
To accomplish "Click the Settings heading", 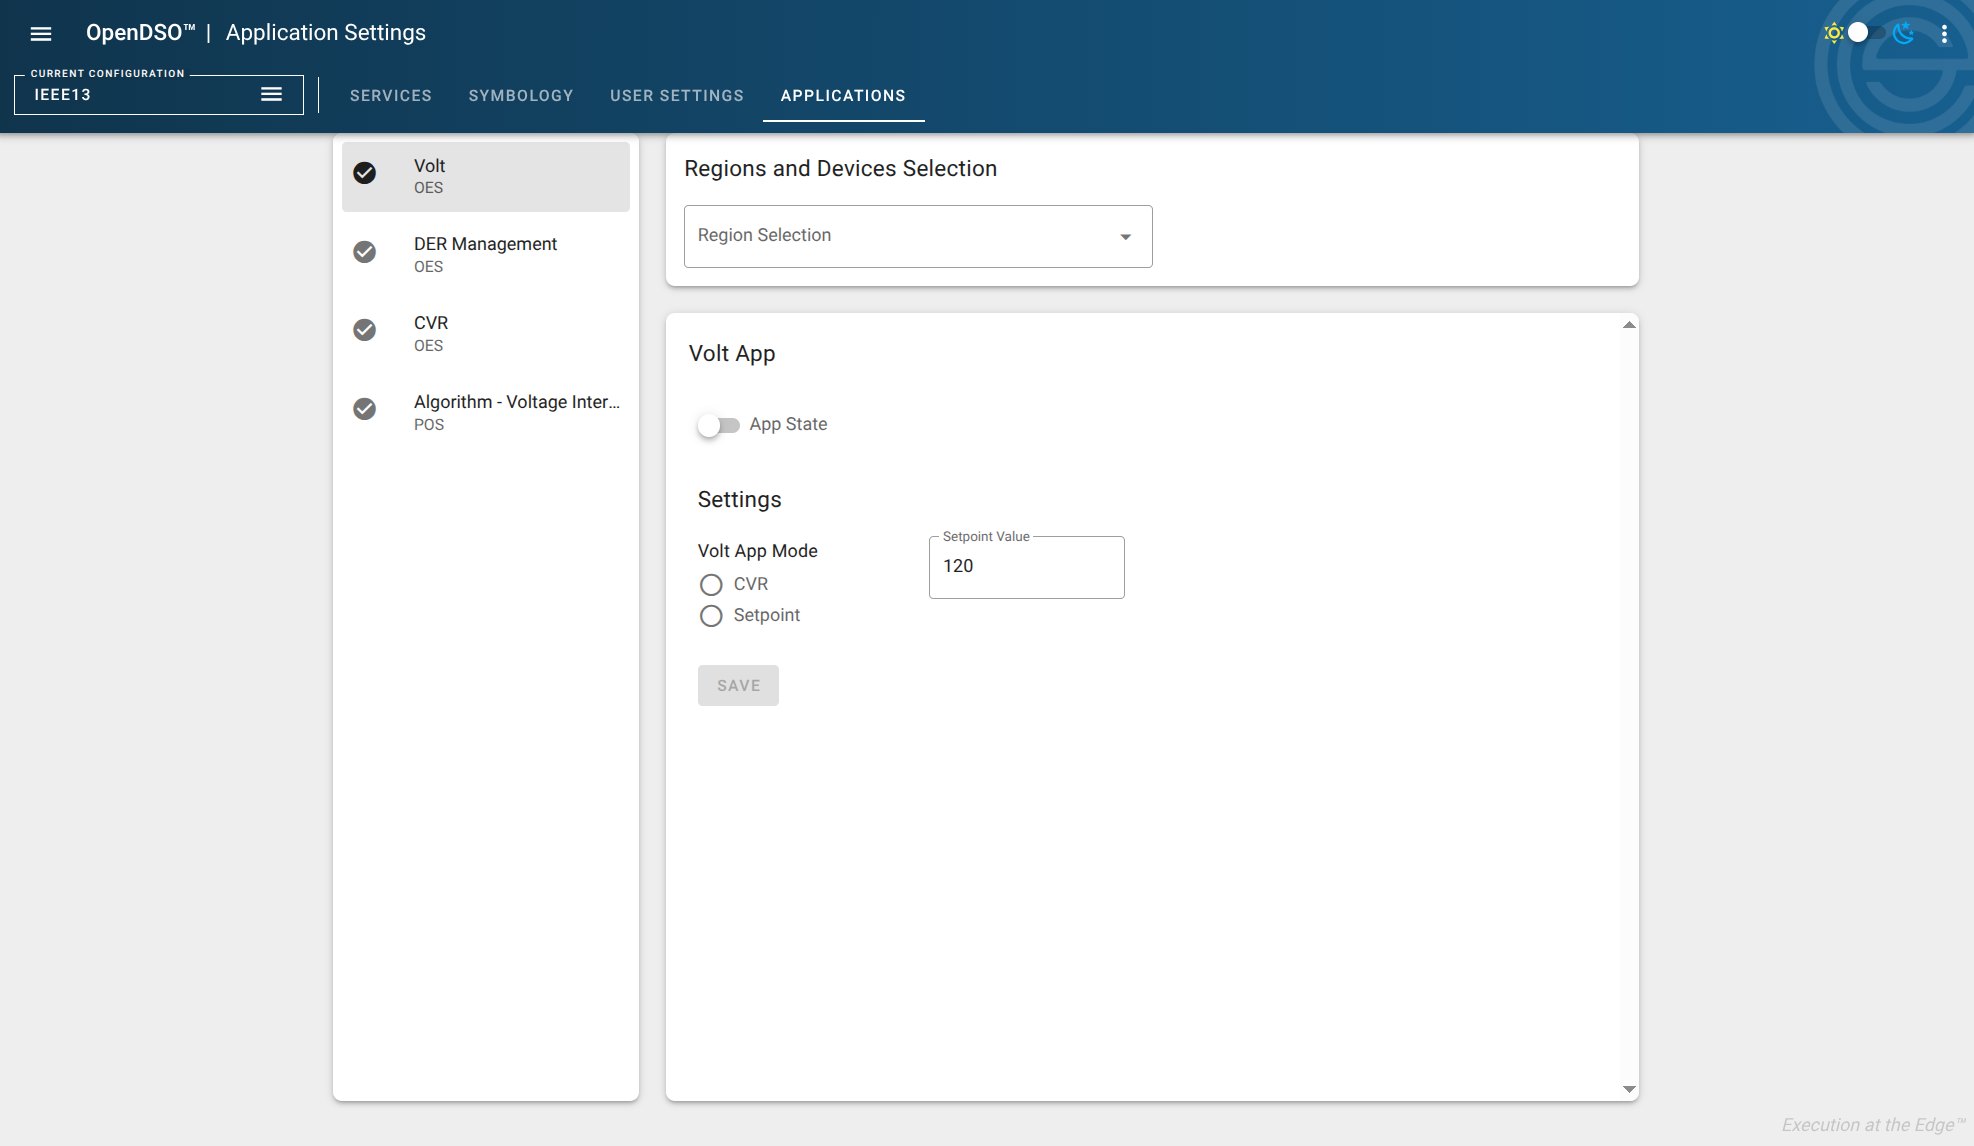I will tap(739, 500).
